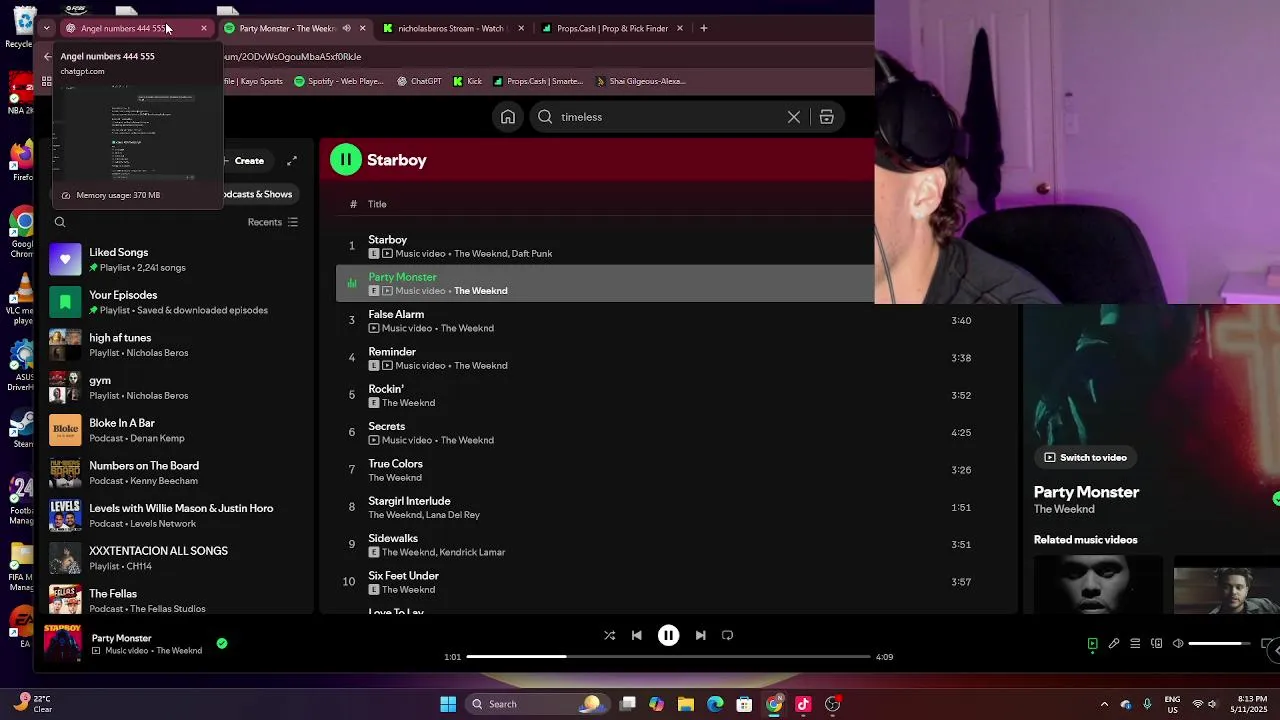Image resolution: width=1280 pixels, height=720 pixels.
Task: Open Bloke In A Bar podcast
Action: pos(177,430)
